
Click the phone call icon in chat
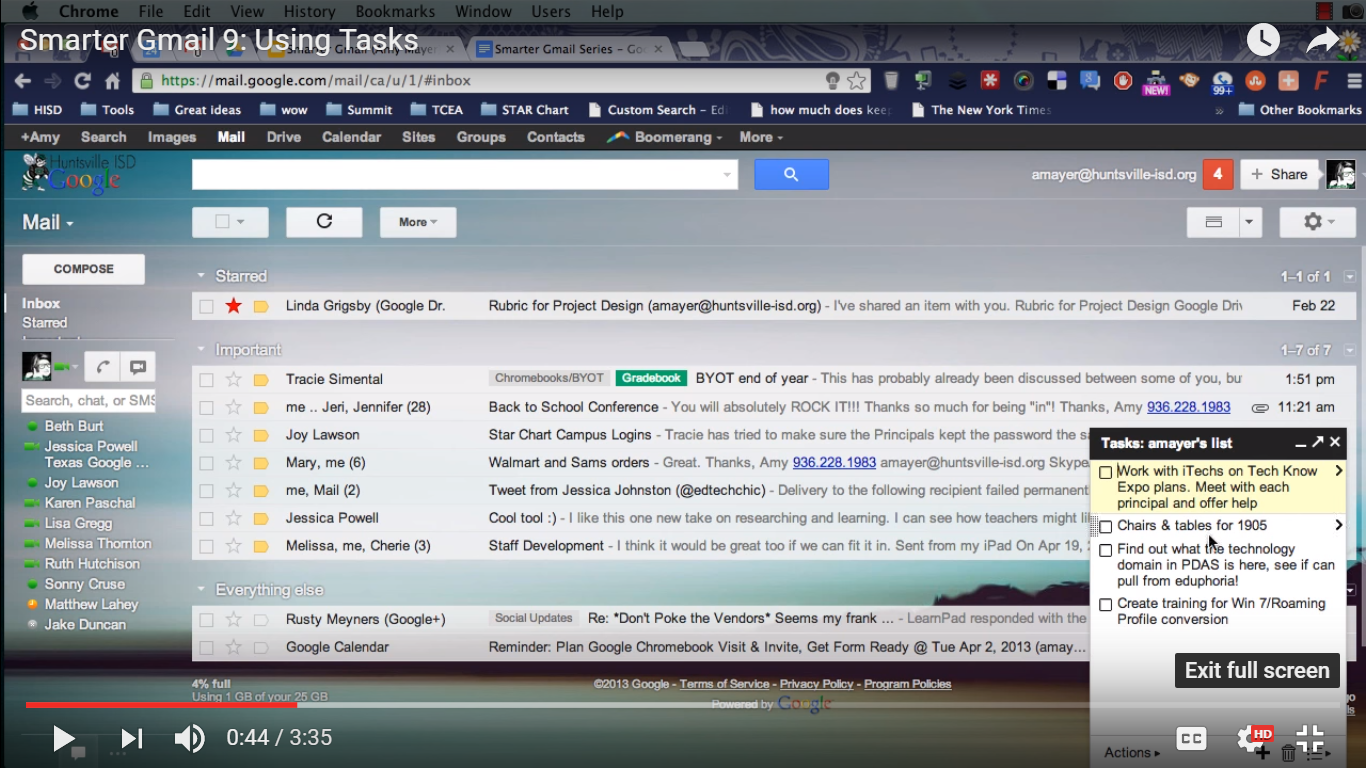(x=102, y=367)
